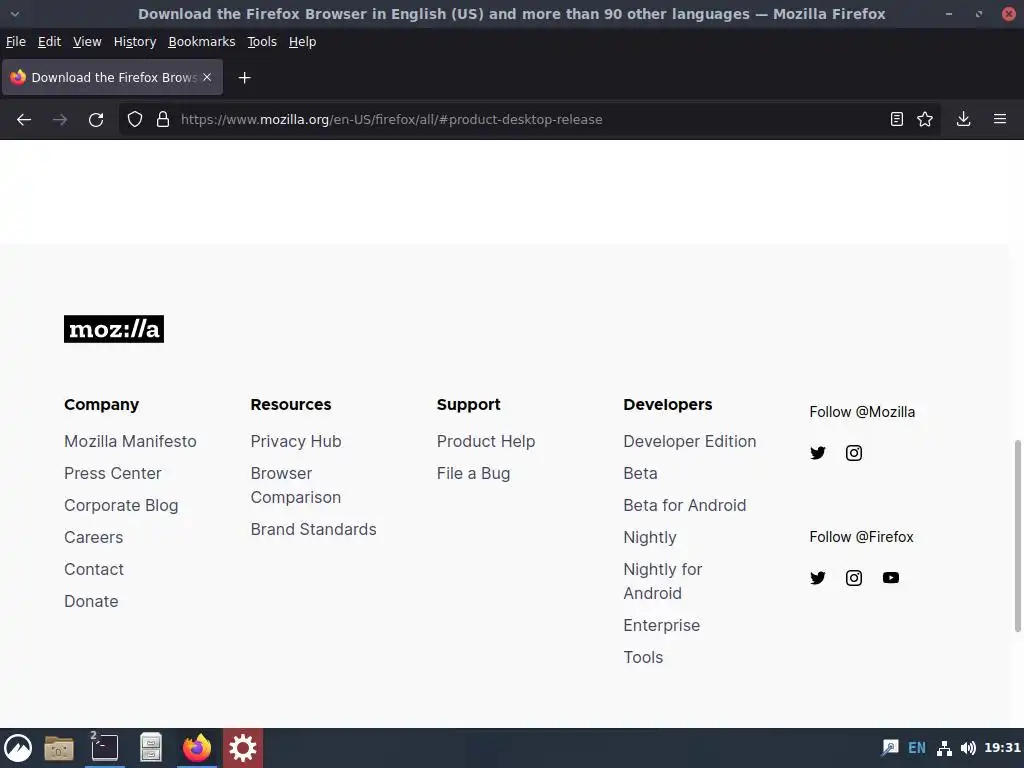Open Corporate Blog link
The height and width of the screenshot is (768, 1024).
121,505
